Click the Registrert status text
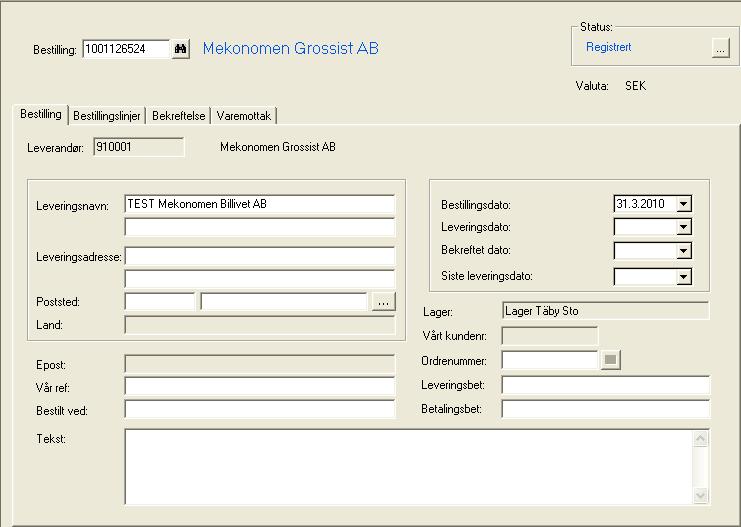741x527 pixels. [x=609, y=47]
